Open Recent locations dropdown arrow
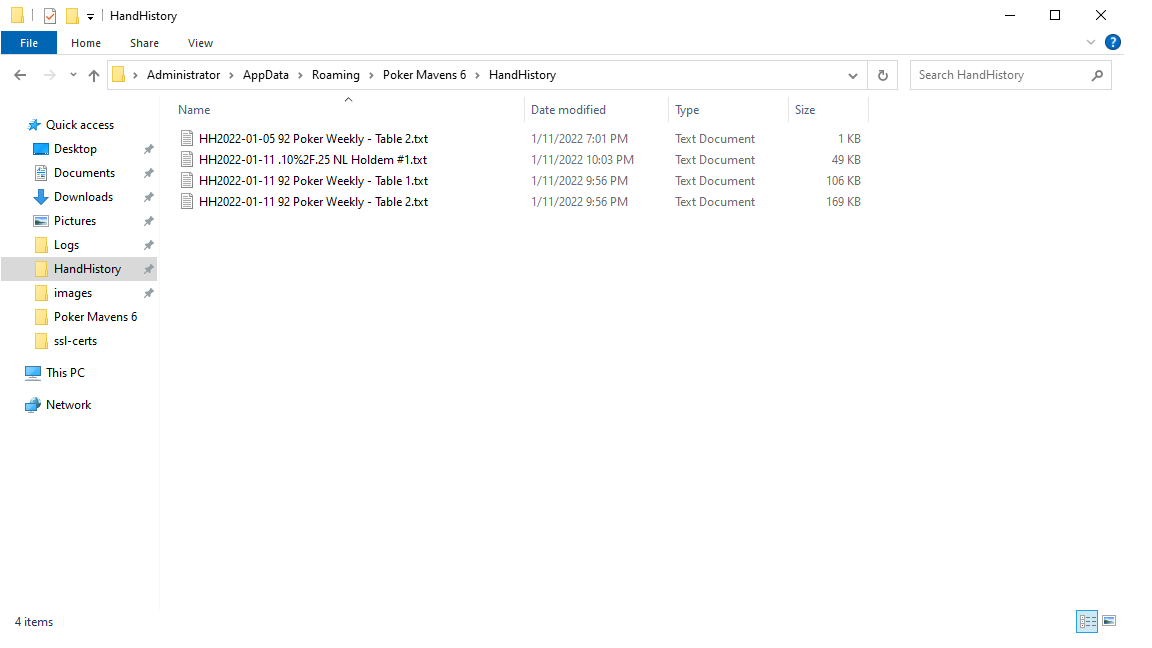Screen dimensions: 1152x648 pyautogui.click(x=73, y=75)
